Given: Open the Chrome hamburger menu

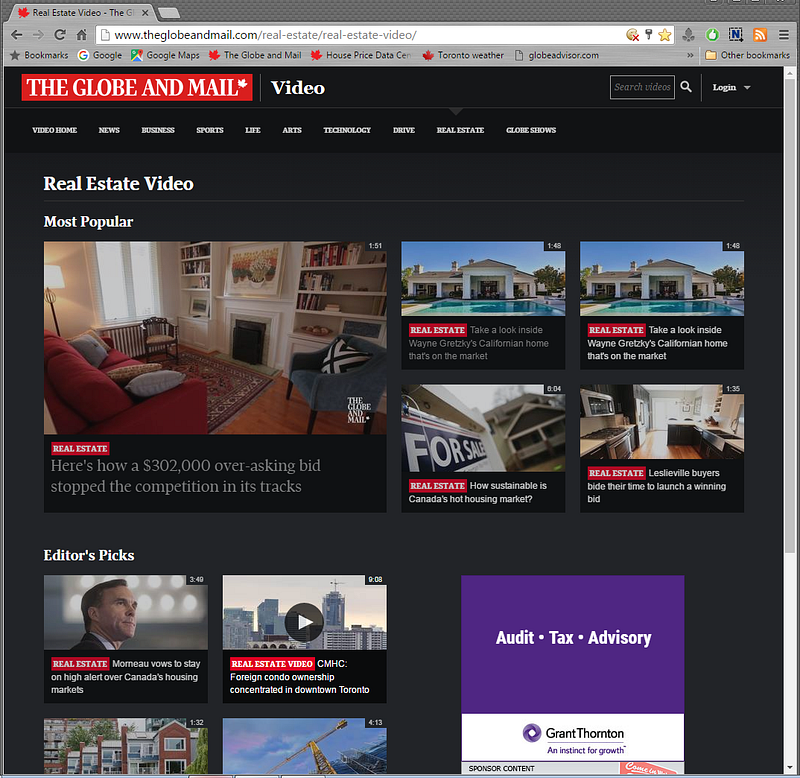Looking at the screenshot, I should pyautogui.click(x=784, y=35).
